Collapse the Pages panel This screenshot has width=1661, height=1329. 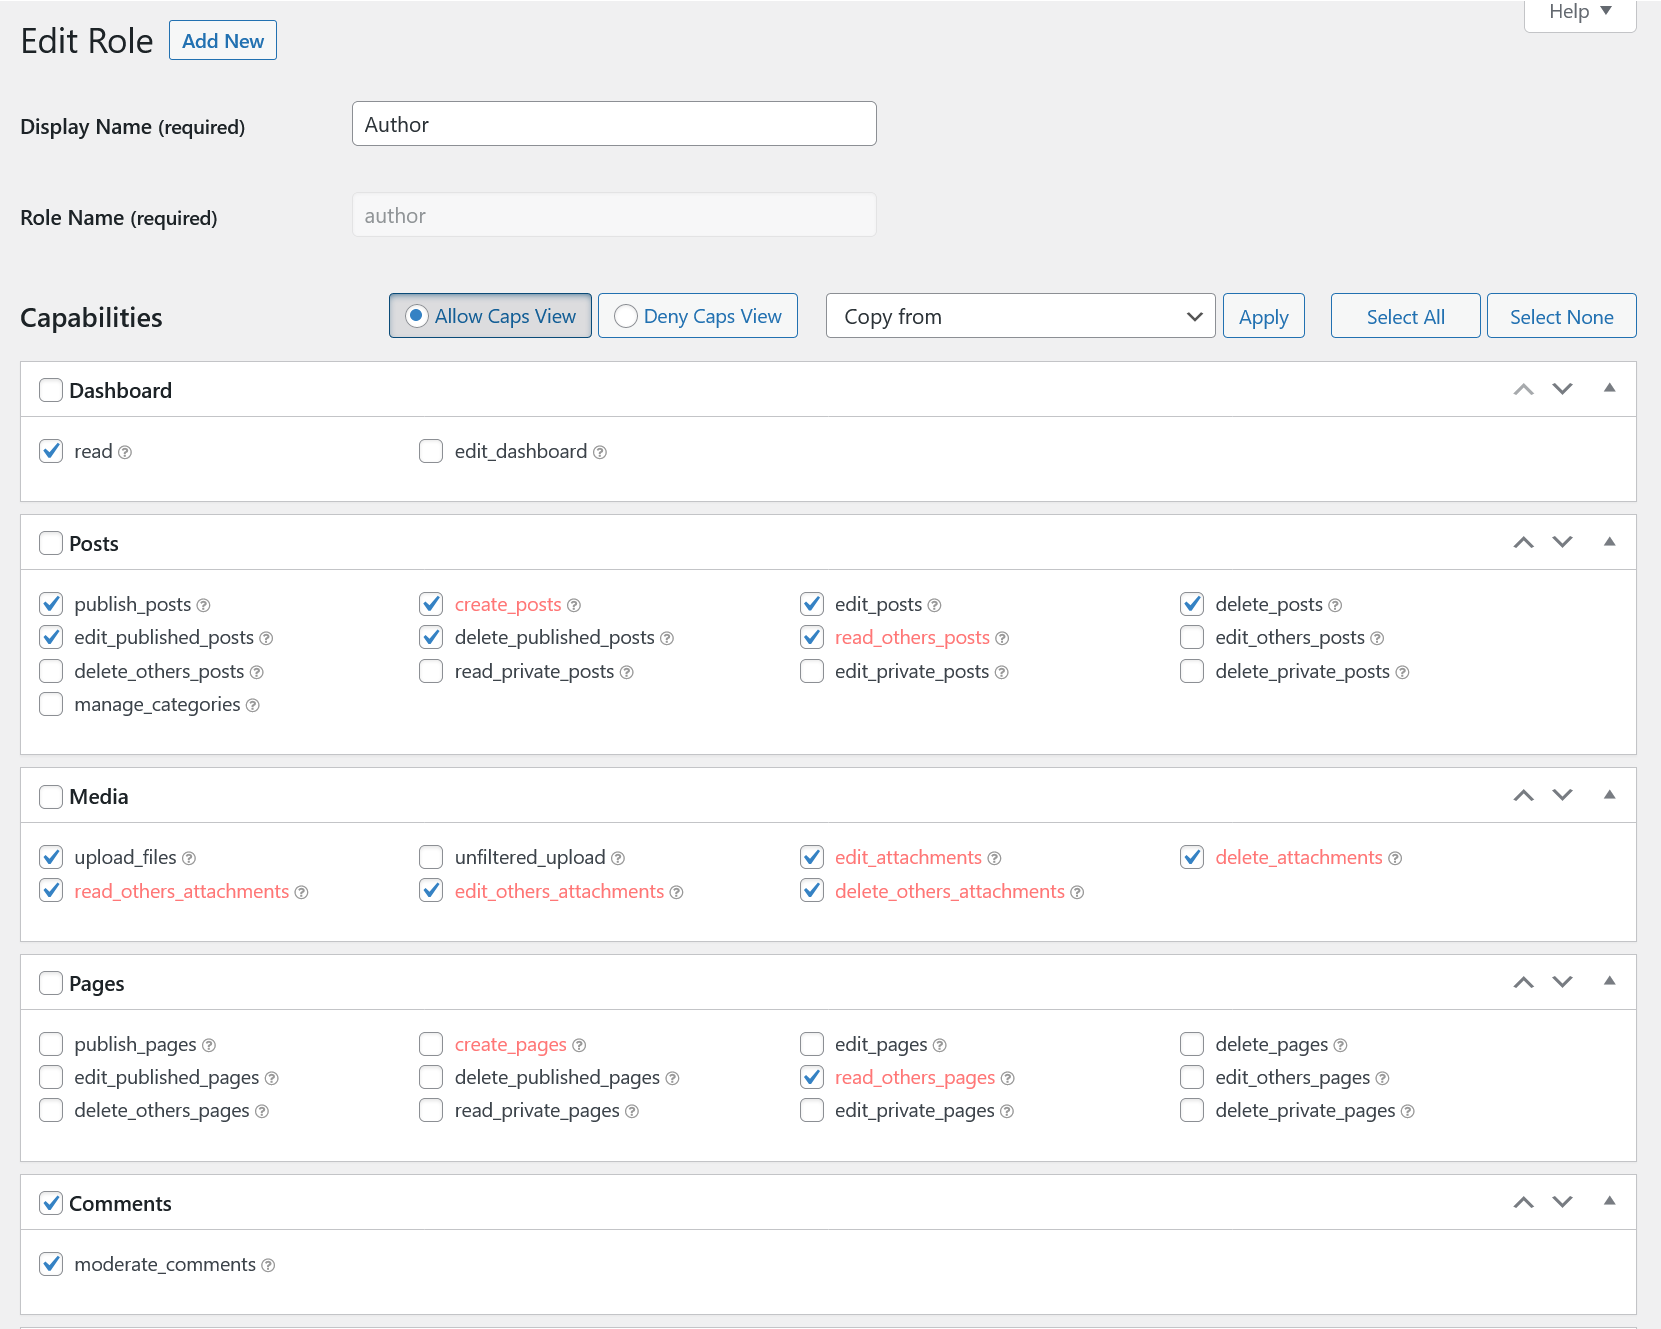point(1610,981)
